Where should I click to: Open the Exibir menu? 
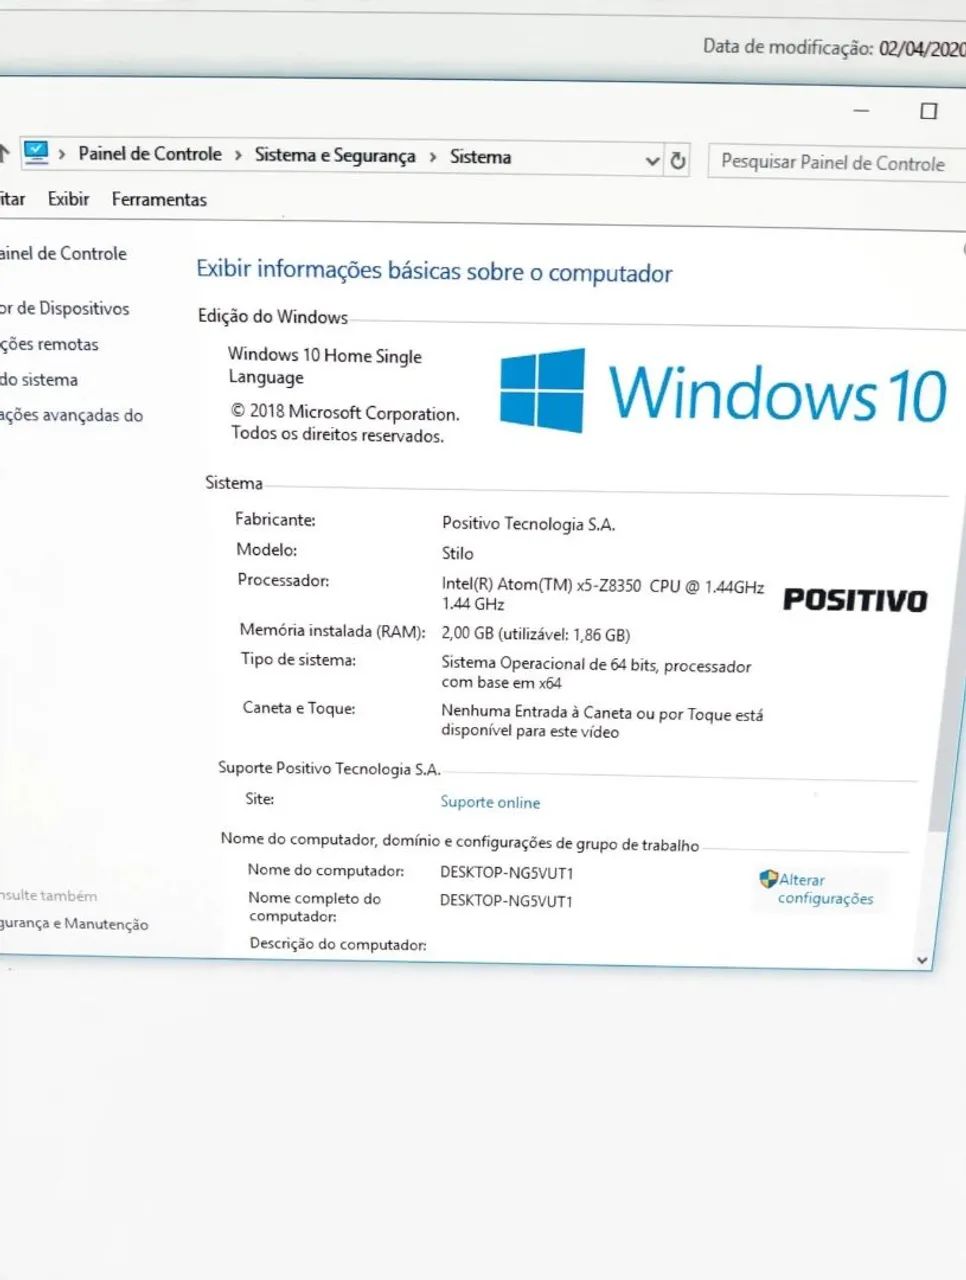click(x=68, y=199)
